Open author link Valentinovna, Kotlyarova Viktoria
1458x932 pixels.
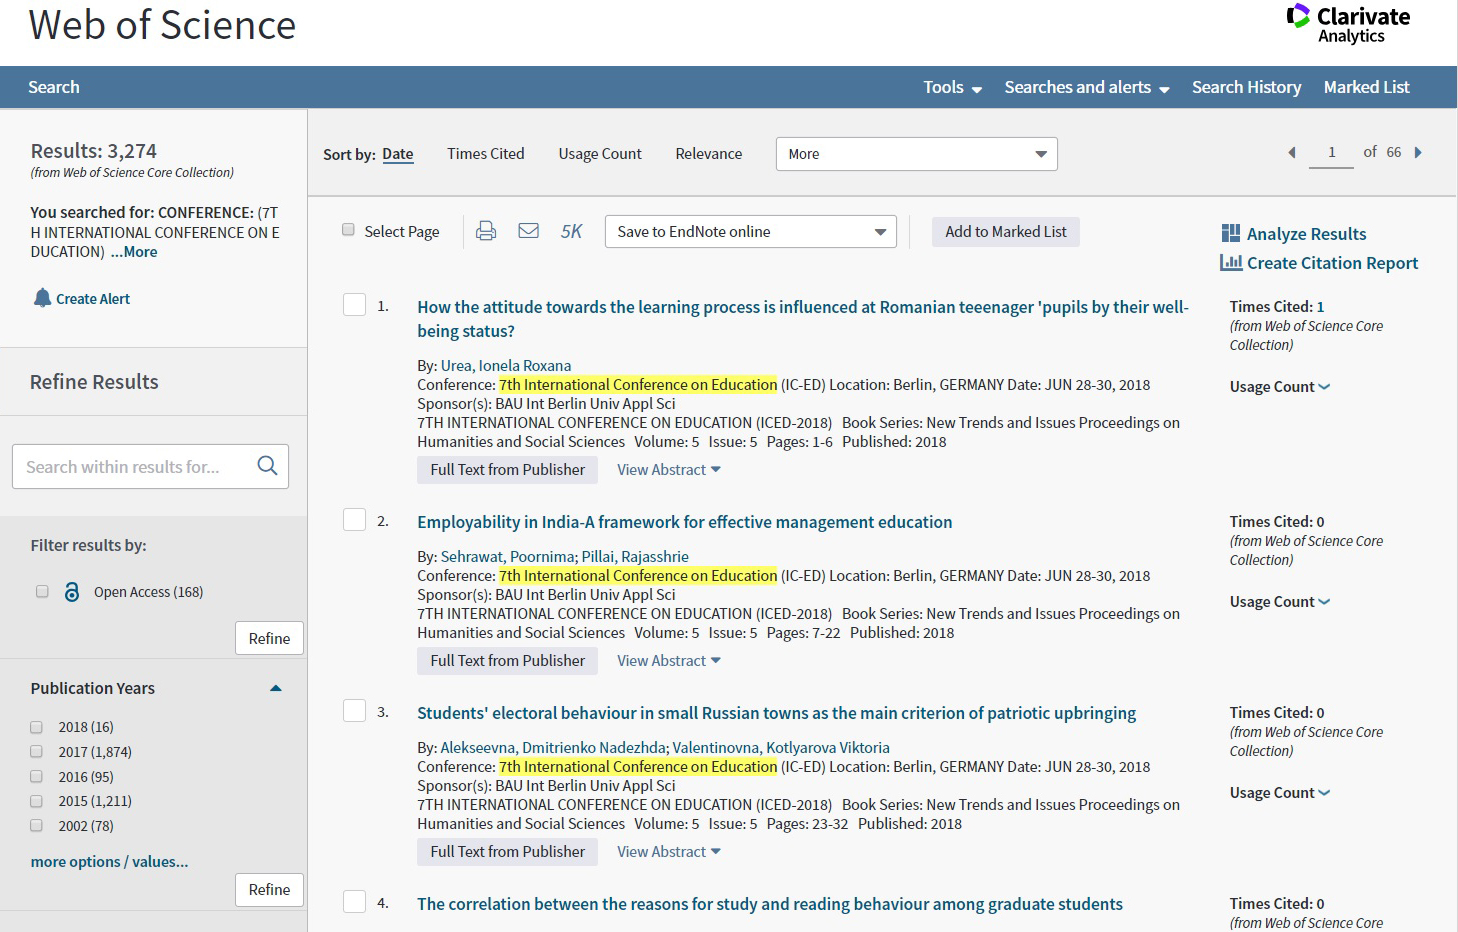[x=781, y=747]
